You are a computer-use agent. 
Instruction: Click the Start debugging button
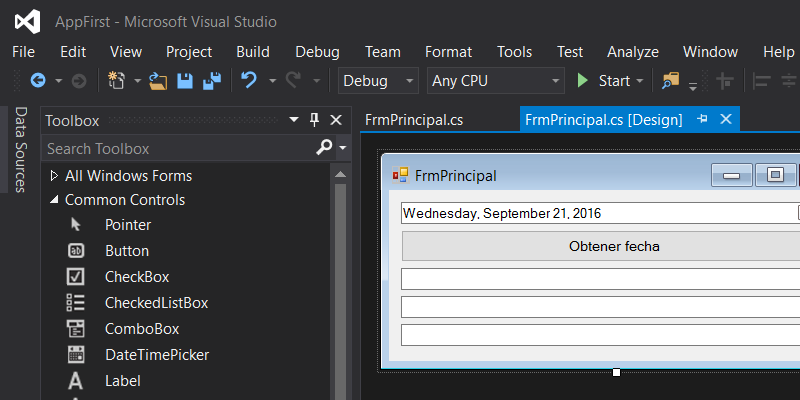(609, 81)
